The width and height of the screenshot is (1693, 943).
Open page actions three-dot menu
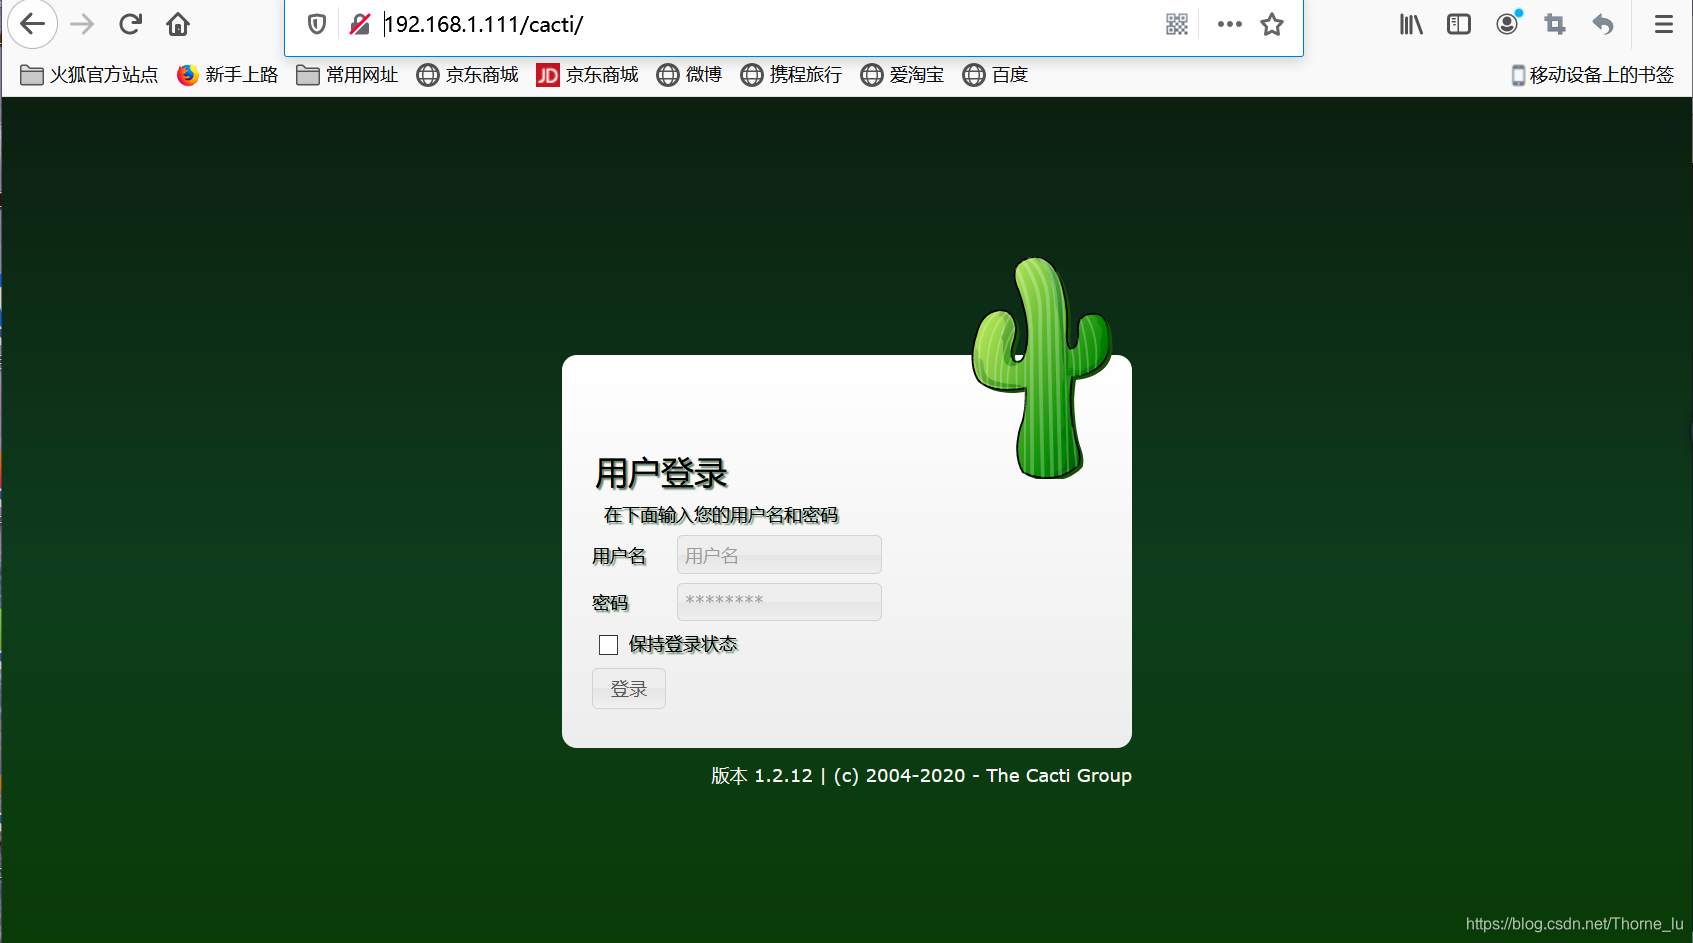[1229, 24]
